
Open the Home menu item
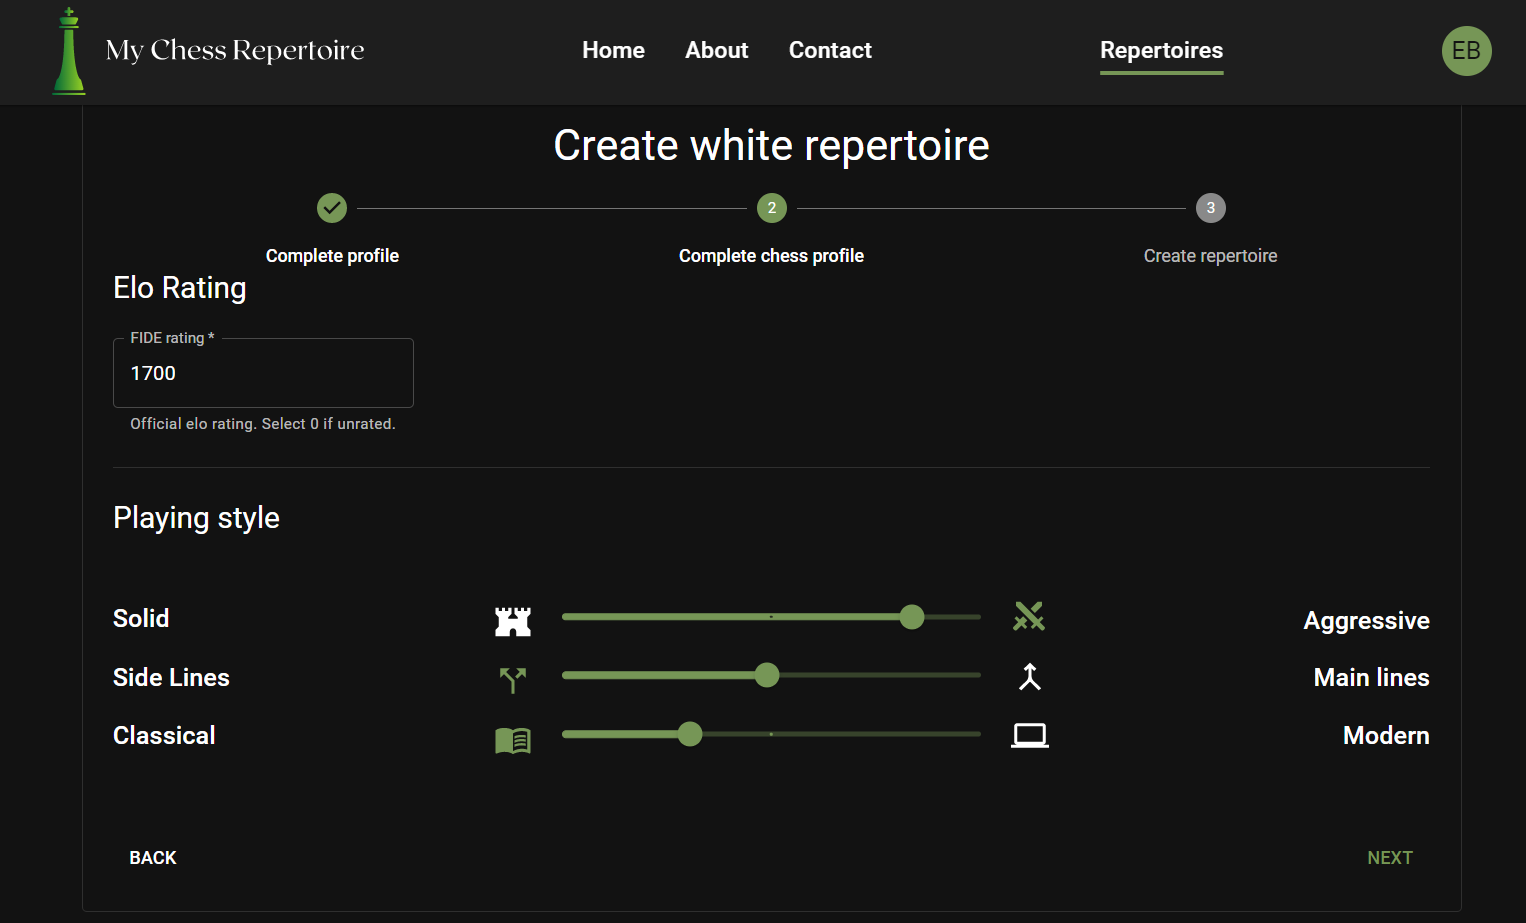(613, 50)
